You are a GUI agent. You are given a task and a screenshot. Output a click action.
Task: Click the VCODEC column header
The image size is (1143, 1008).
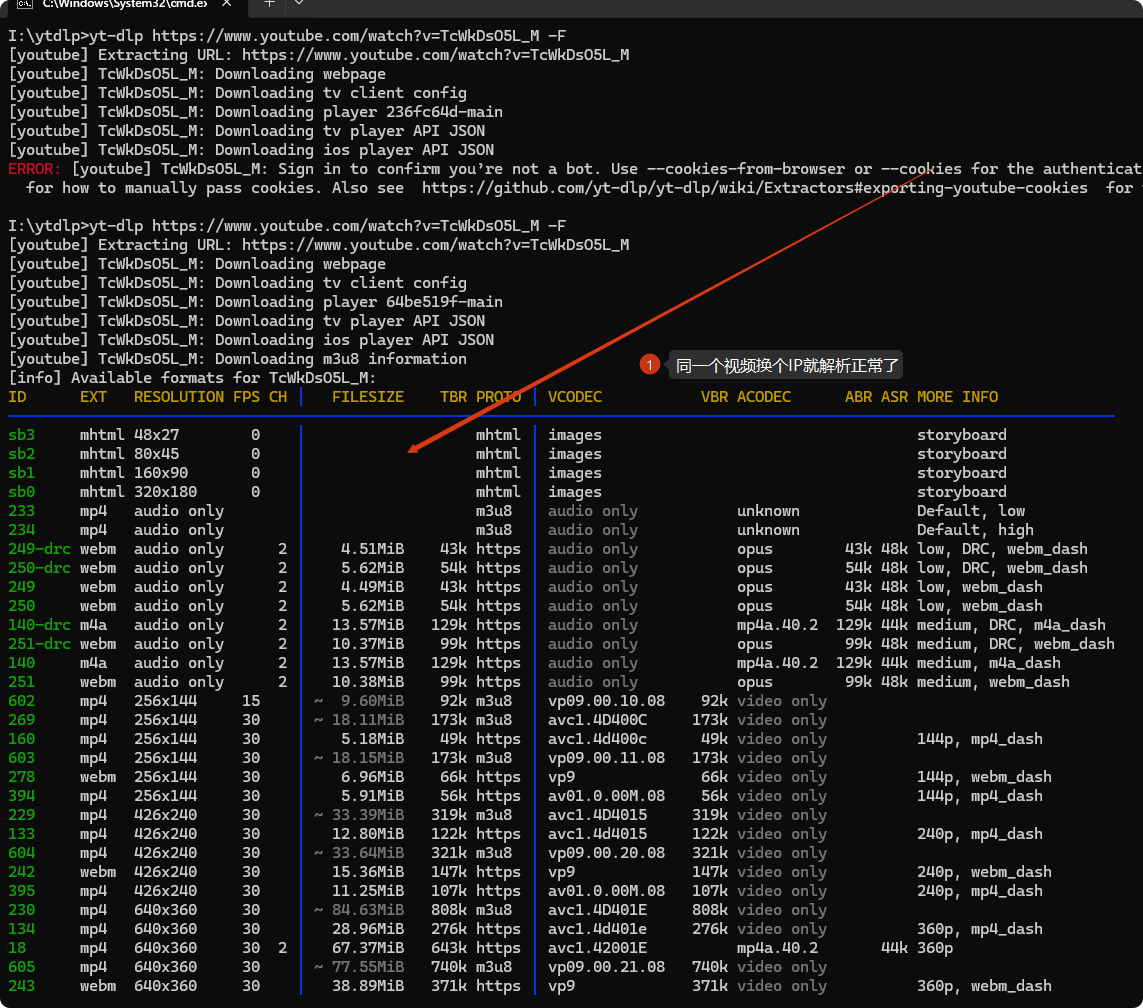(575, 397)
